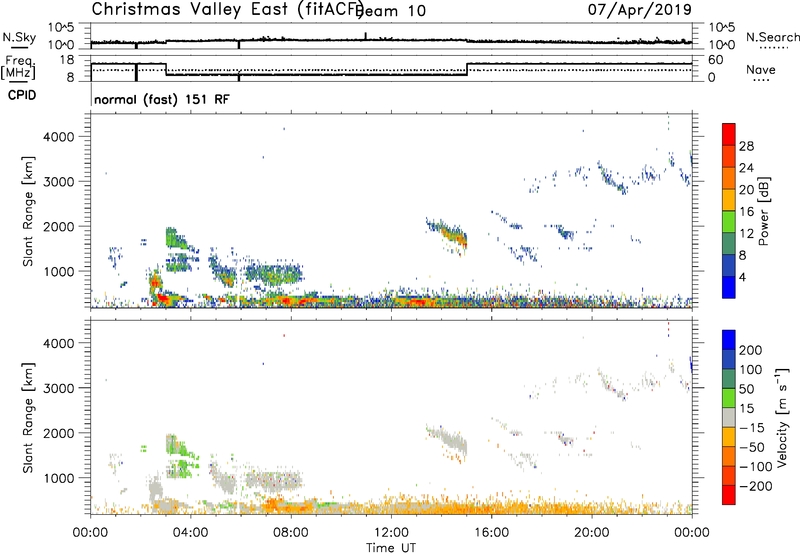
Task: Click the 'Slant Range [km]' label of velocity panel
Action: pos(28,417)
